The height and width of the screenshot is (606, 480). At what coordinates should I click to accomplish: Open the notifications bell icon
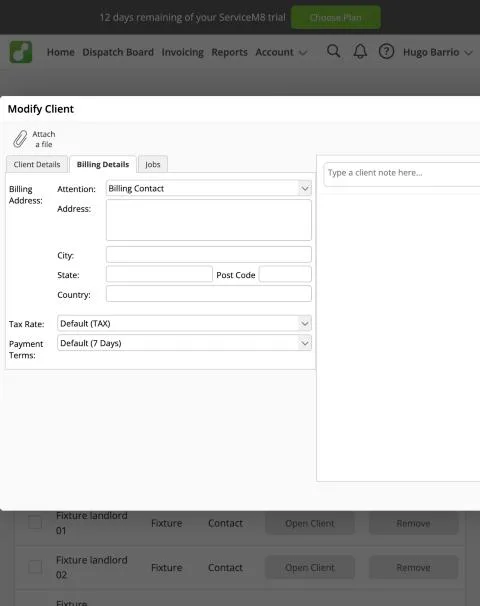pyautogui.click(x=360, y=51)
